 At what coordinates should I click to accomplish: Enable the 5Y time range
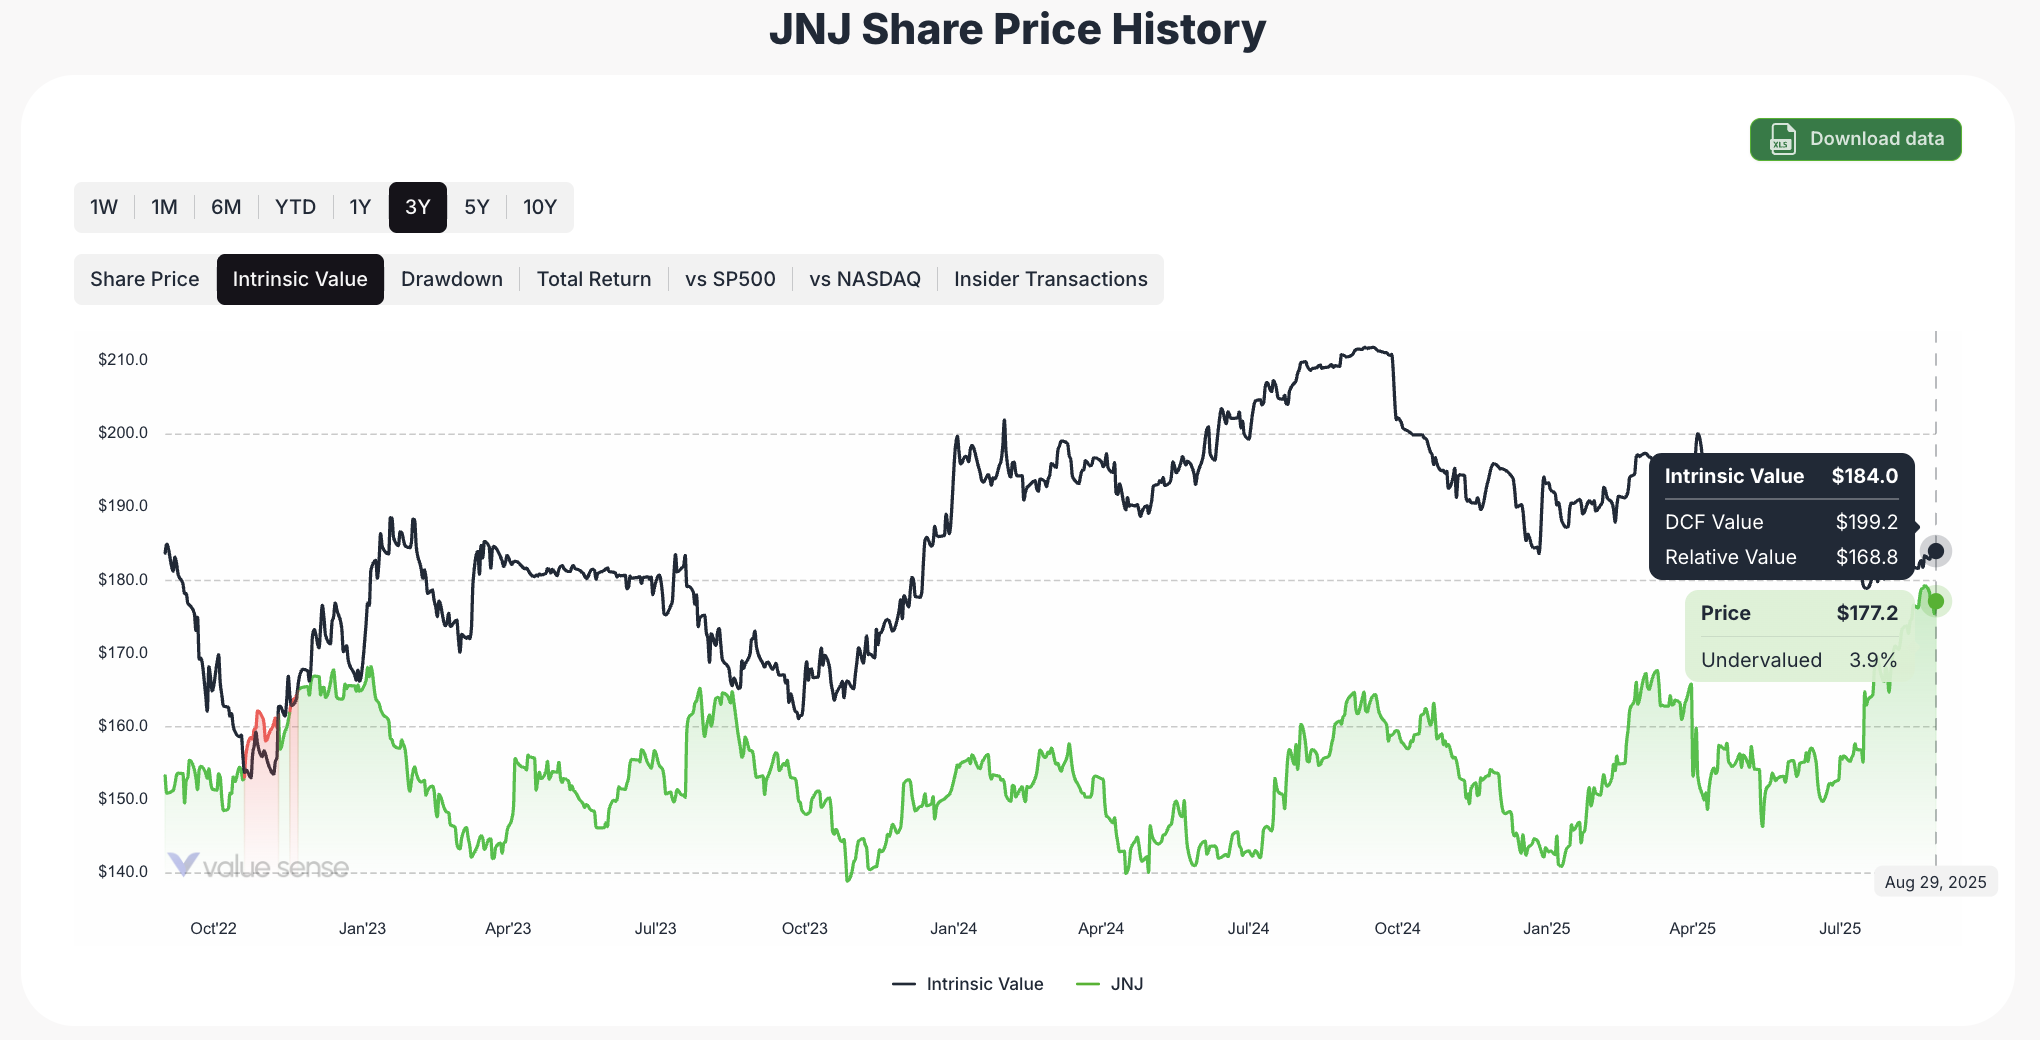[x=477, y=207]
